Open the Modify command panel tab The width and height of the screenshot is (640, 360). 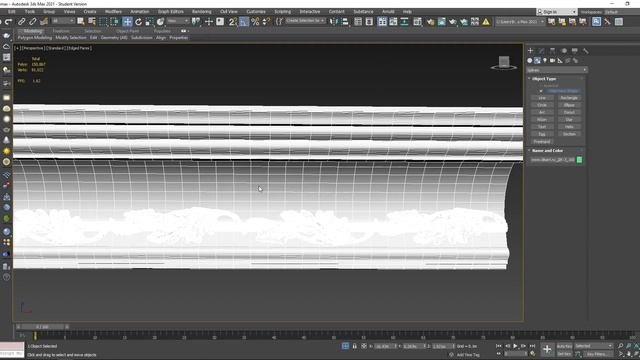[541, 51]
